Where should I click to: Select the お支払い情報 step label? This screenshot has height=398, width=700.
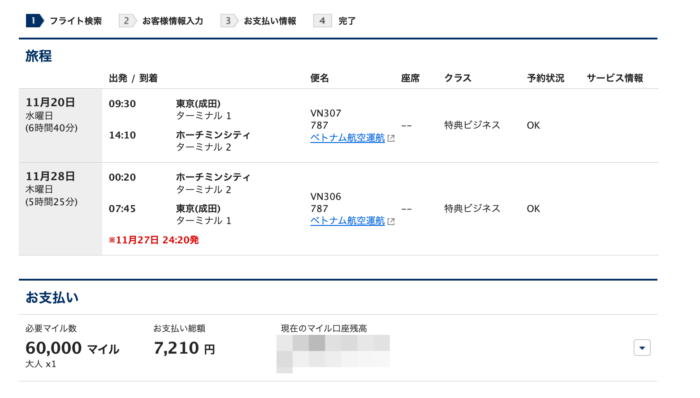270,21
